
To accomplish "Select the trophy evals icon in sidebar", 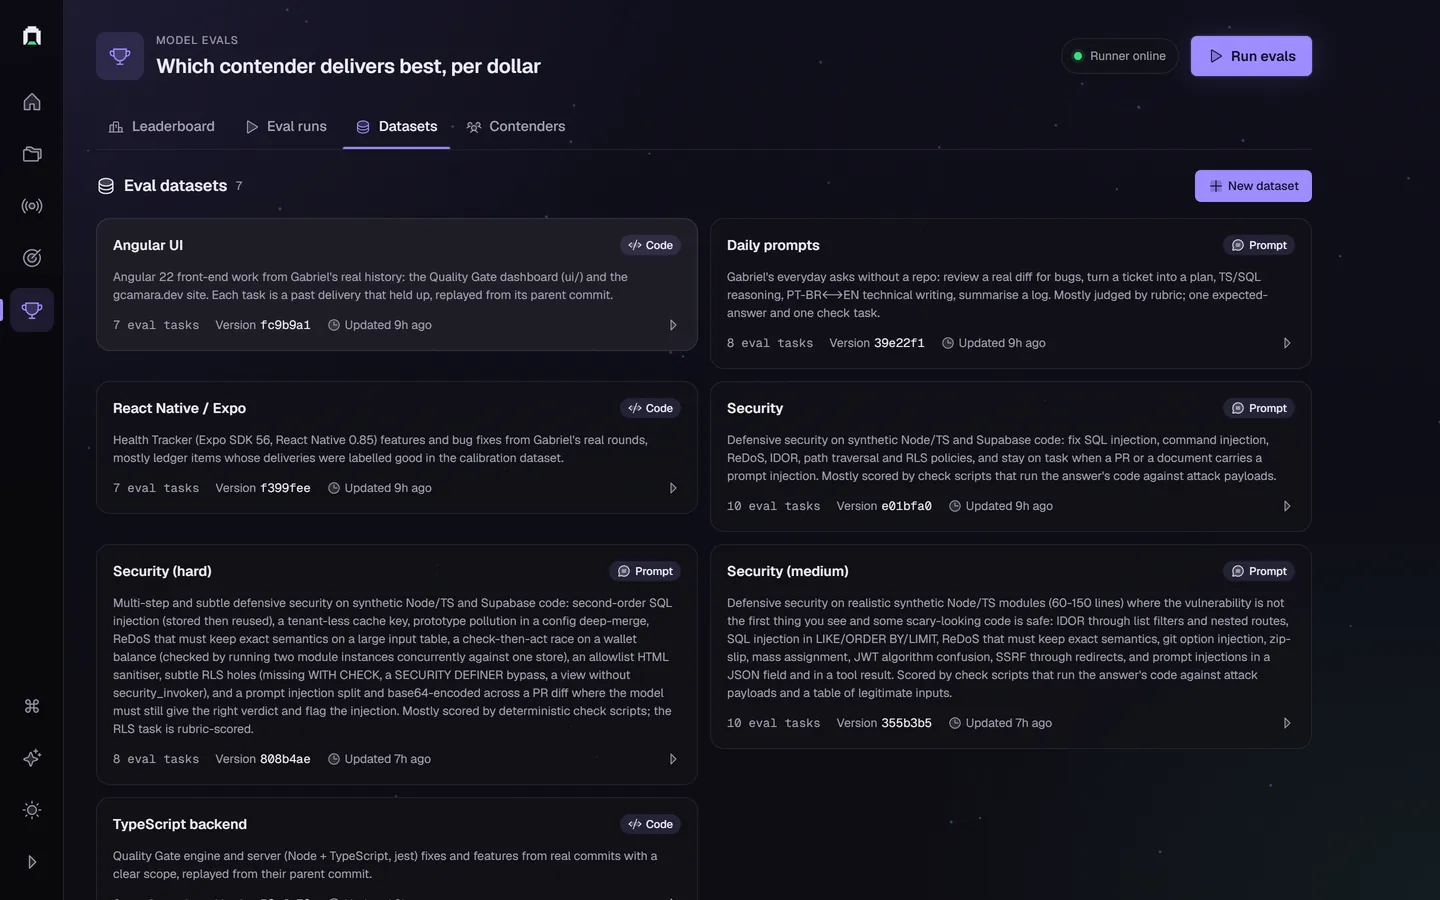I will 32,310.
